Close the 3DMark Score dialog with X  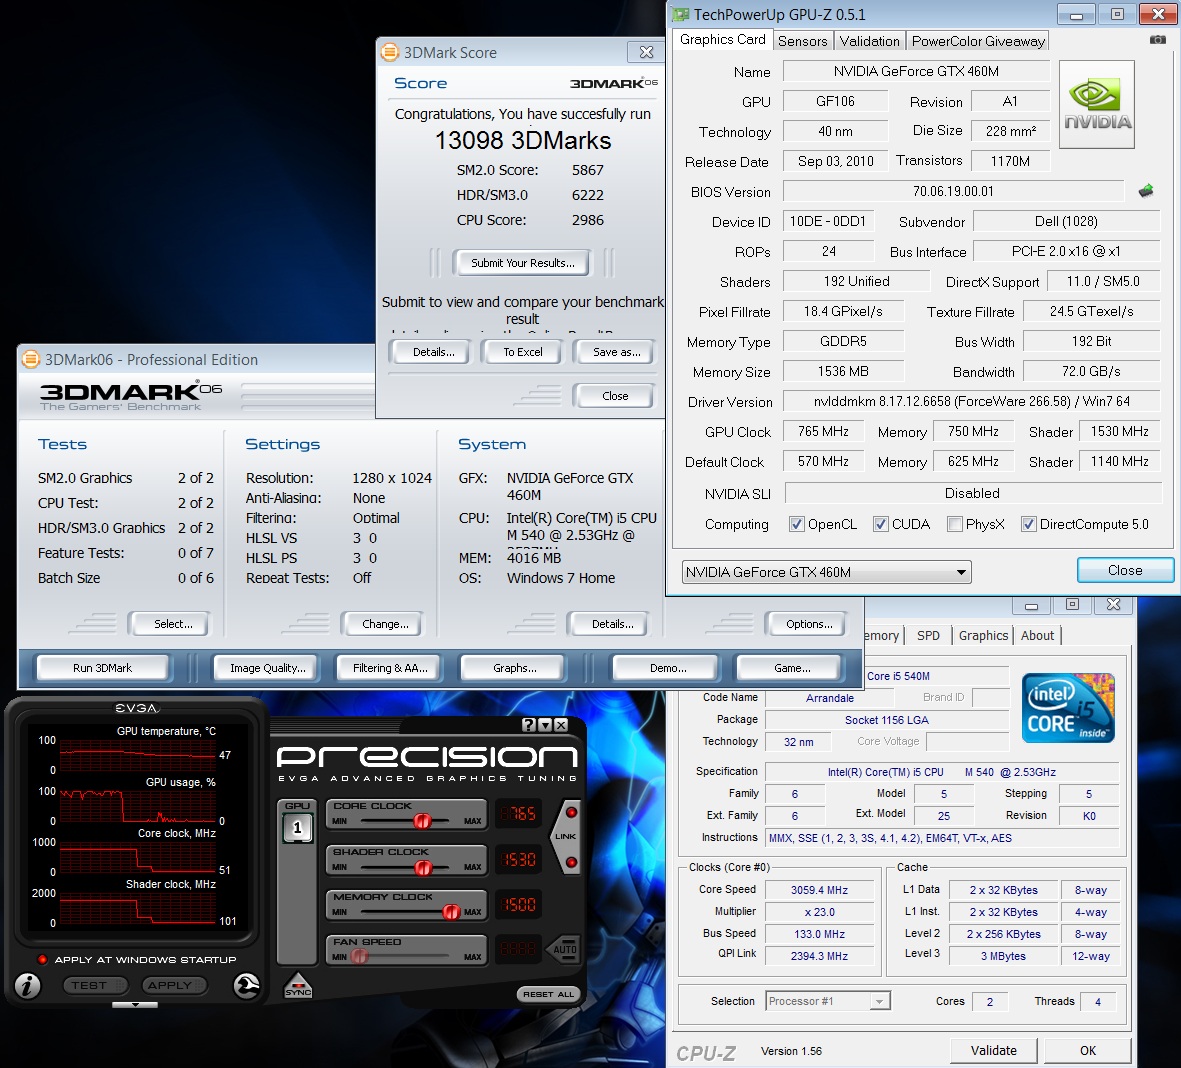(645, 52)
